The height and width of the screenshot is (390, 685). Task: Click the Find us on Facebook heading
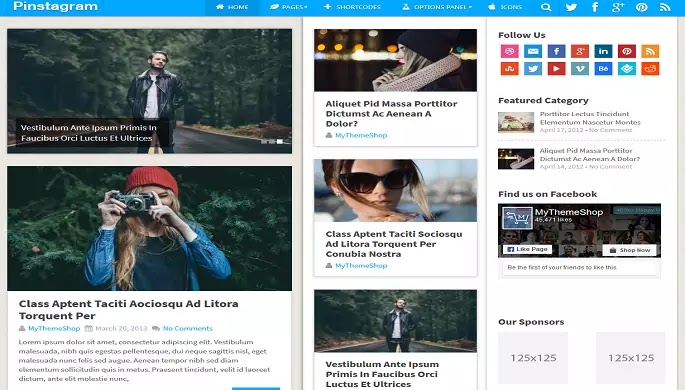pyautogui.click(x=547, y=194)
